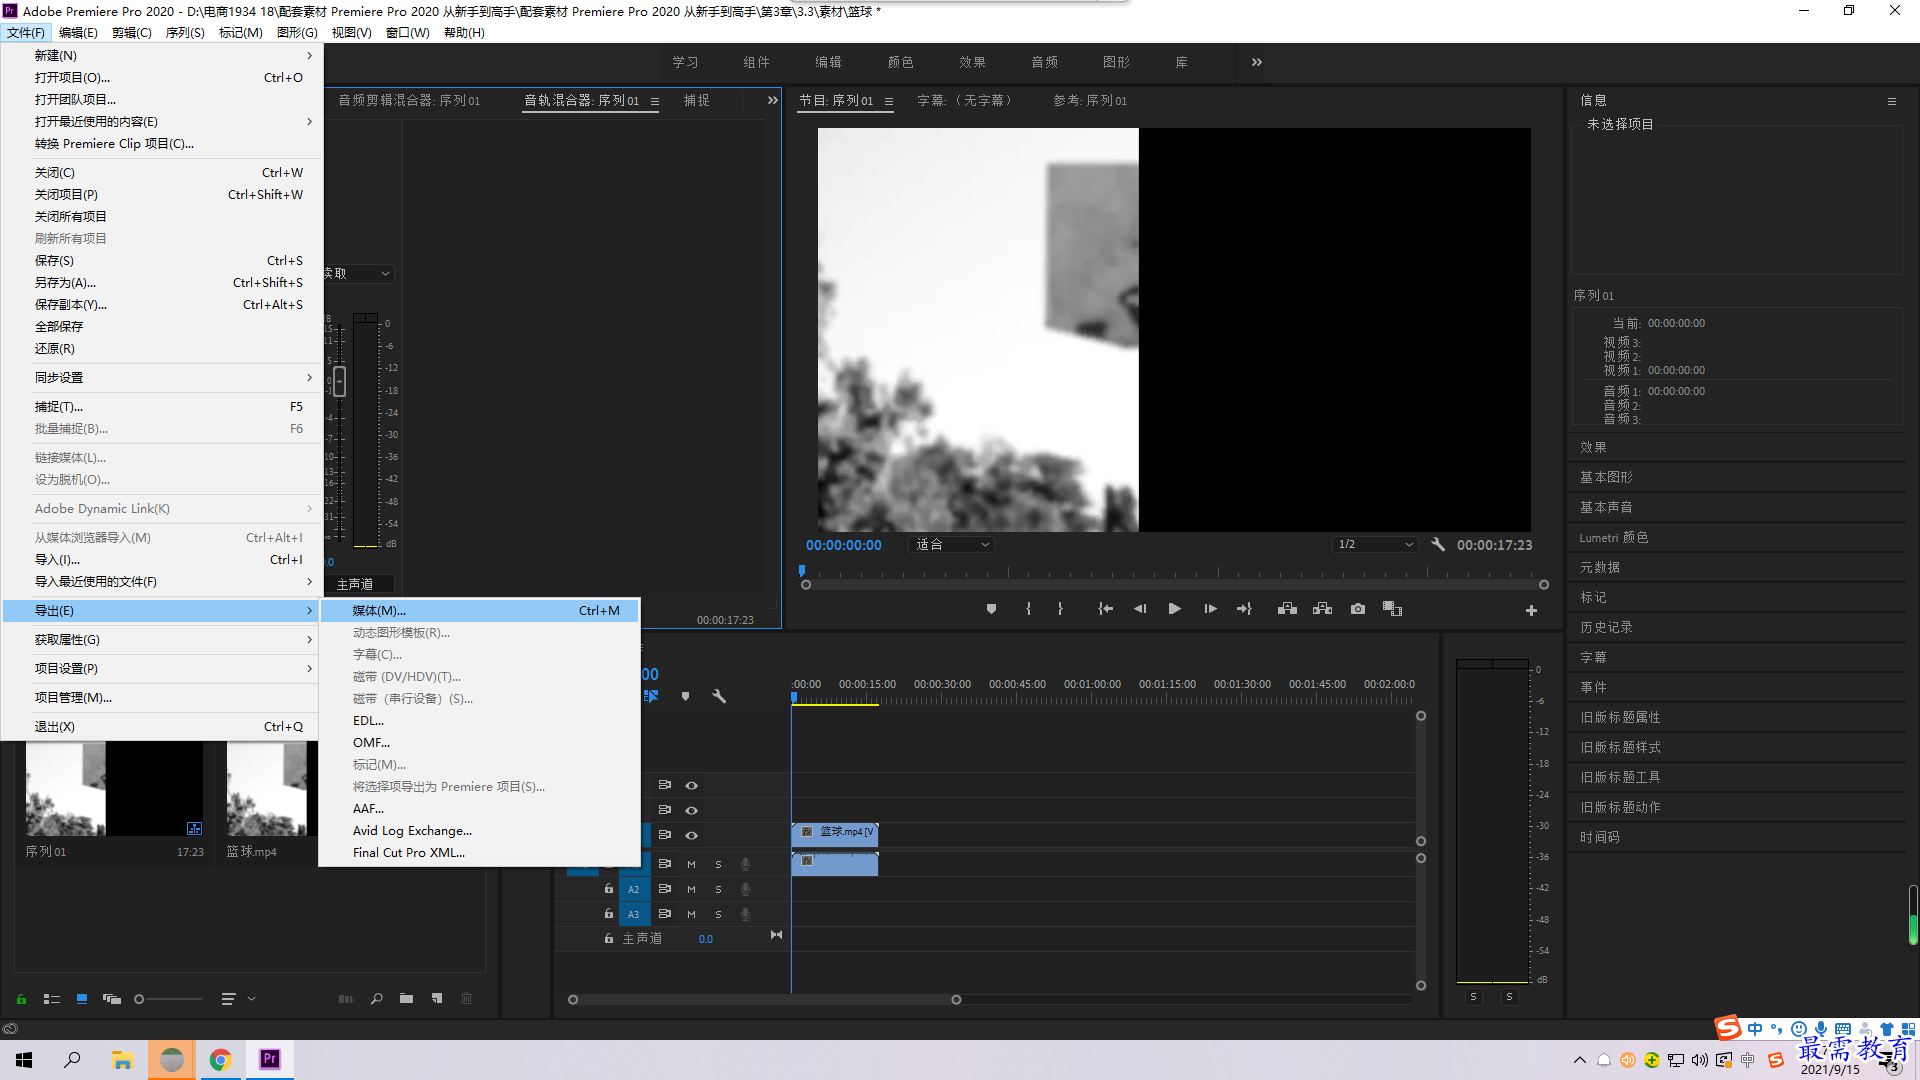
Task: Open the 历史记录 panel
Action: 1606,627
